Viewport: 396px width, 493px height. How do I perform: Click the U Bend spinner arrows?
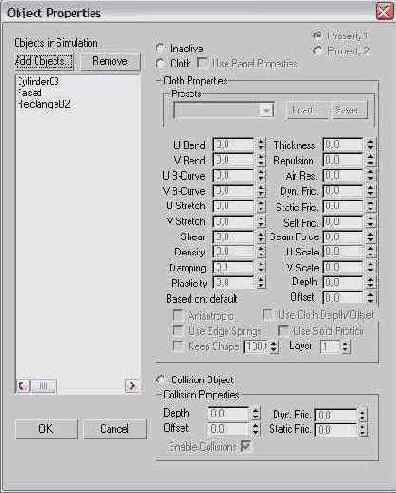pos(261,145)
